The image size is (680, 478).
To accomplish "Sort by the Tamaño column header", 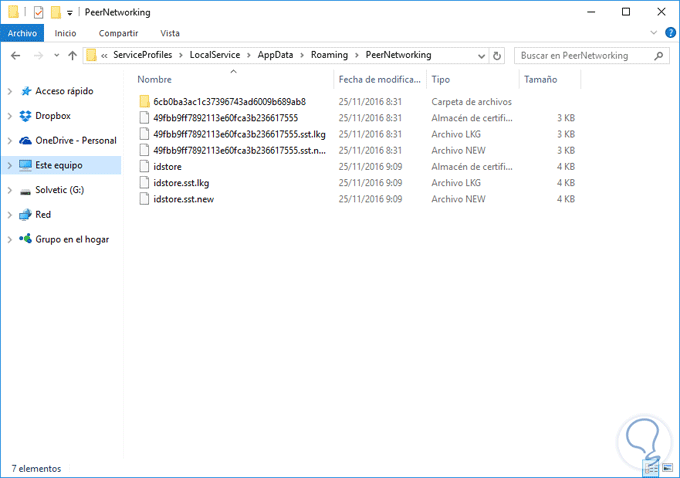I will click(x=549, y=79).
